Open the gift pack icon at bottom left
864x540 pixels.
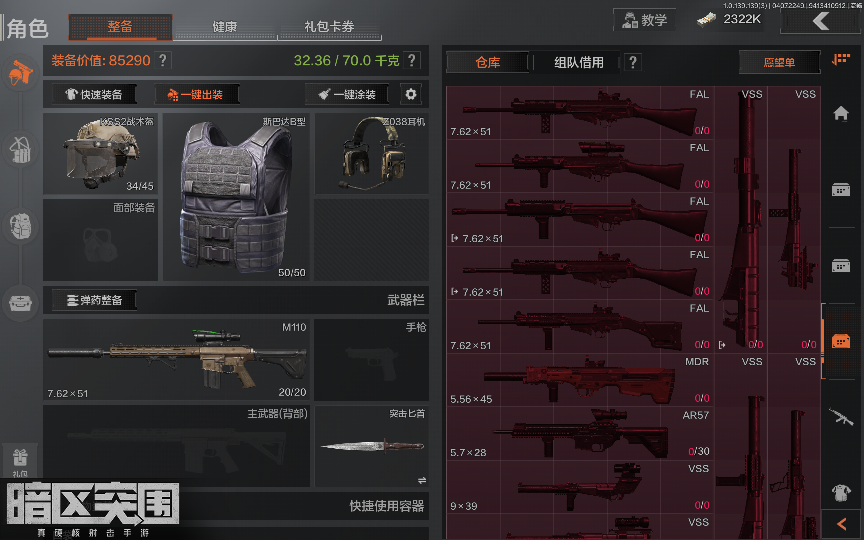[x=20, y=460]
